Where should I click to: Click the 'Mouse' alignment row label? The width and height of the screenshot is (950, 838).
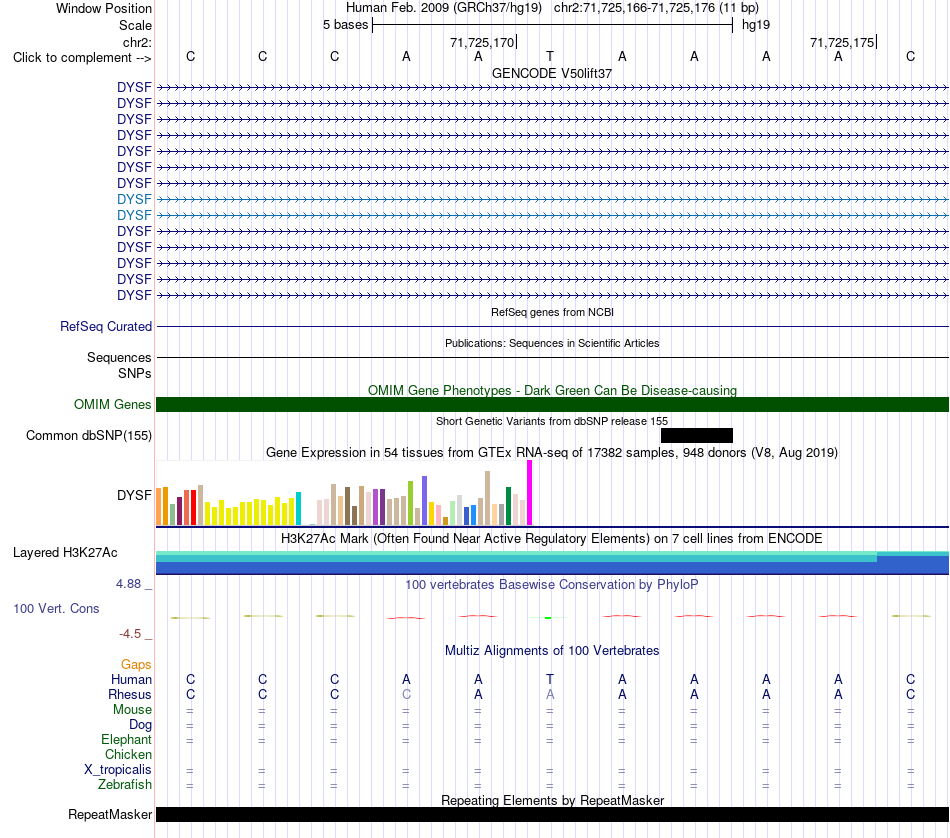point(132,710)
